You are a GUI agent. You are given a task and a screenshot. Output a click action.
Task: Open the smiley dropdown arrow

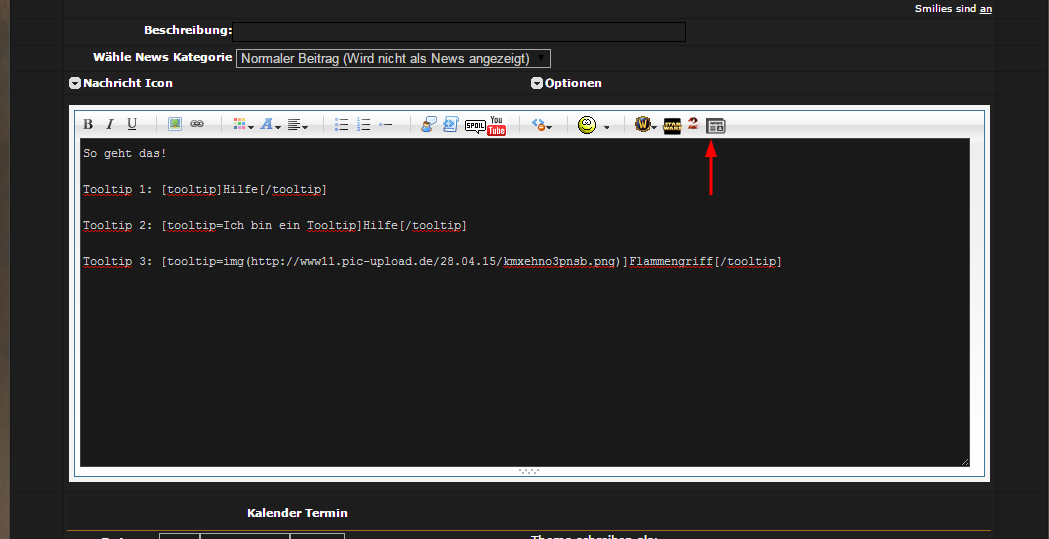click(x=606, y=126)
